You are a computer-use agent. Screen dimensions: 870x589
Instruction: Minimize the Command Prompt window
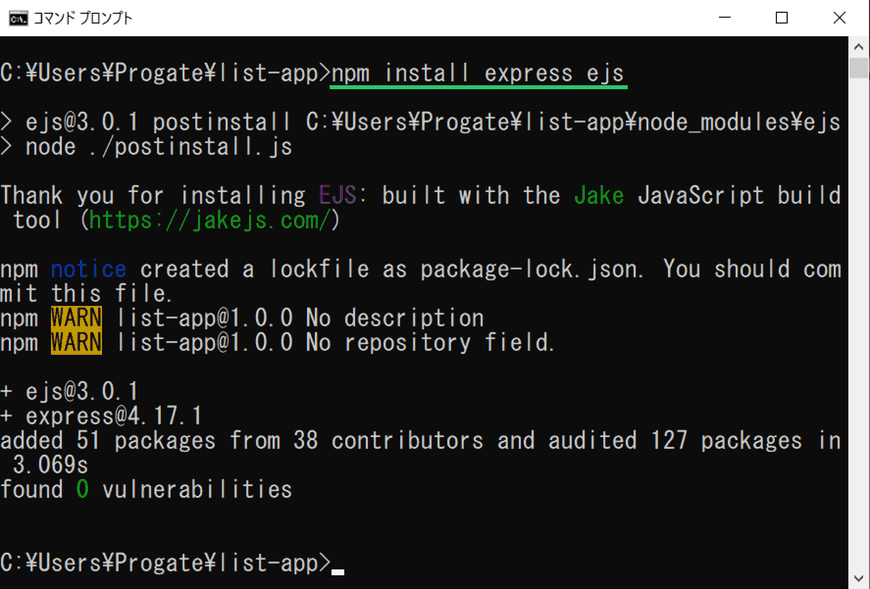725,18
